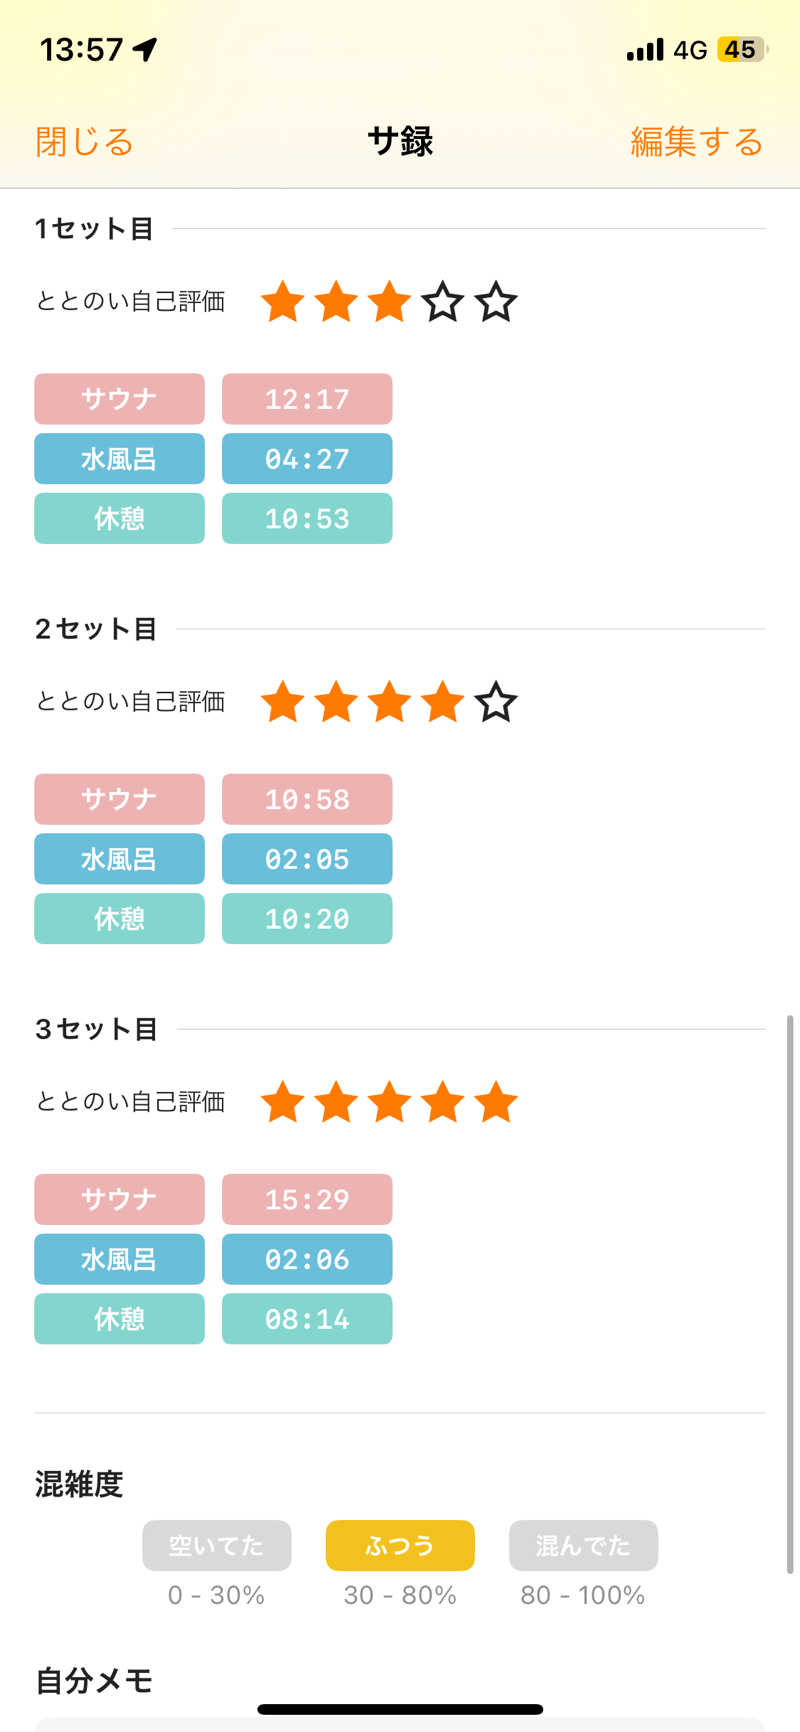Tap the set 2 サウナ label

[119, 799]
